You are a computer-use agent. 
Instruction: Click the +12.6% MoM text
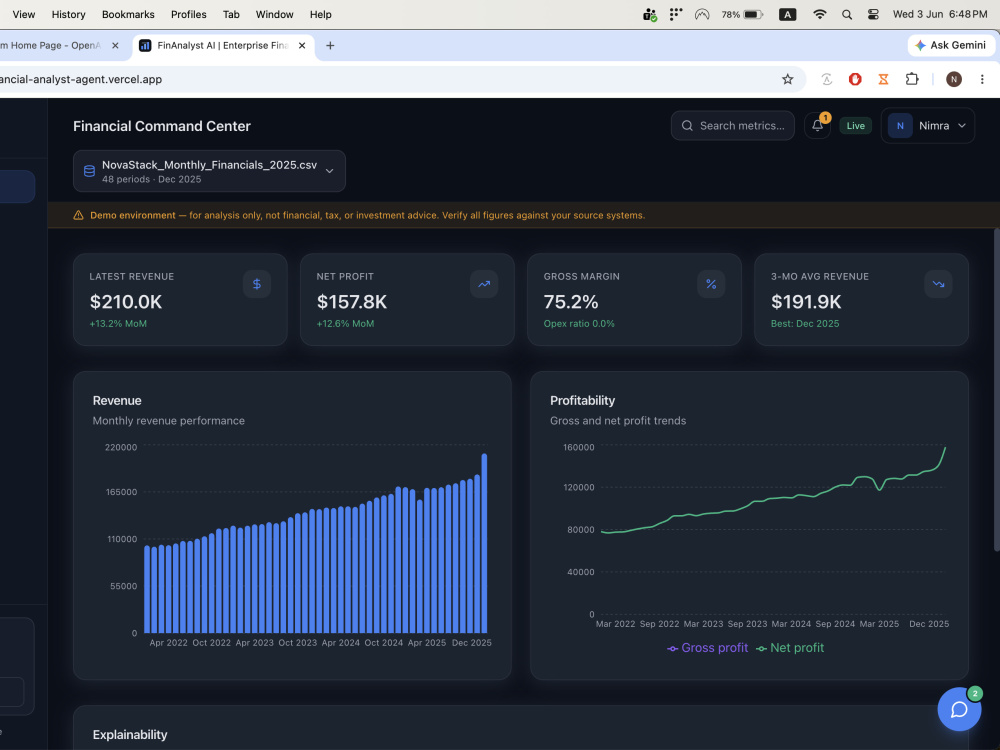345,324
